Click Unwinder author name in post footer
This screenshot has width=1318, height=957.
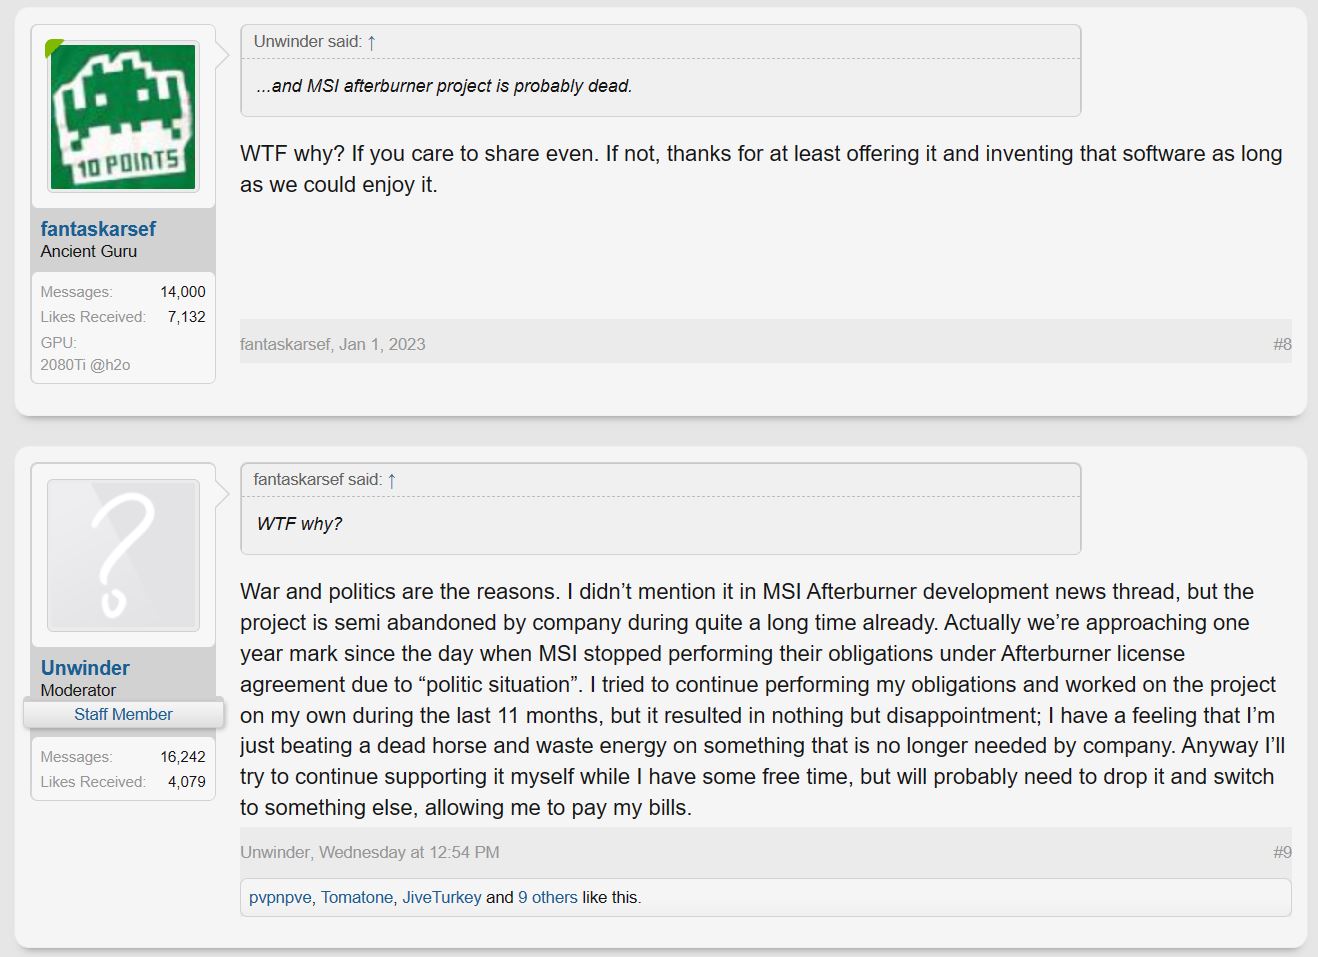275,852
